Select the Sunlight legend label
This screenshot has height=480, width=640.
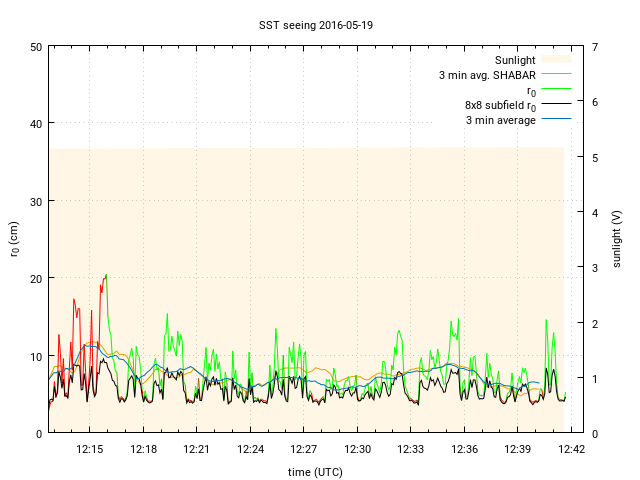(x=515, y=60)
